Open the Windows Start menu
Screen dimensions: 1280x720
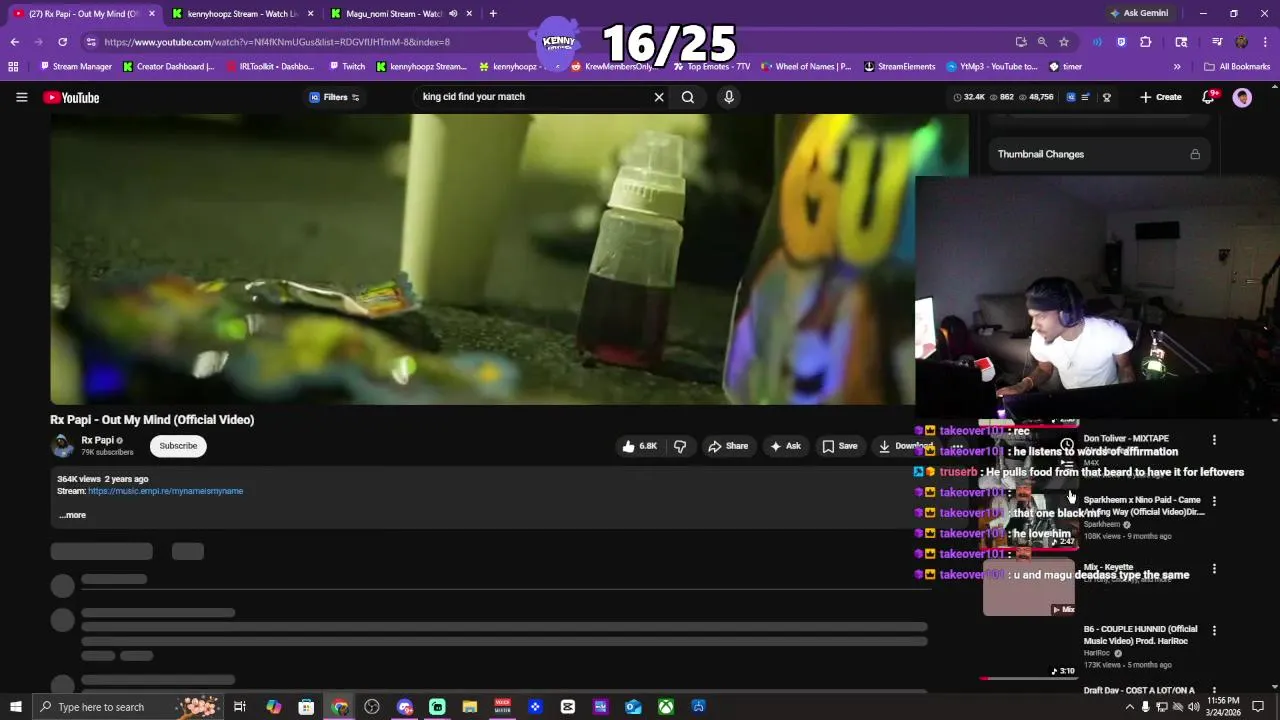15,707
